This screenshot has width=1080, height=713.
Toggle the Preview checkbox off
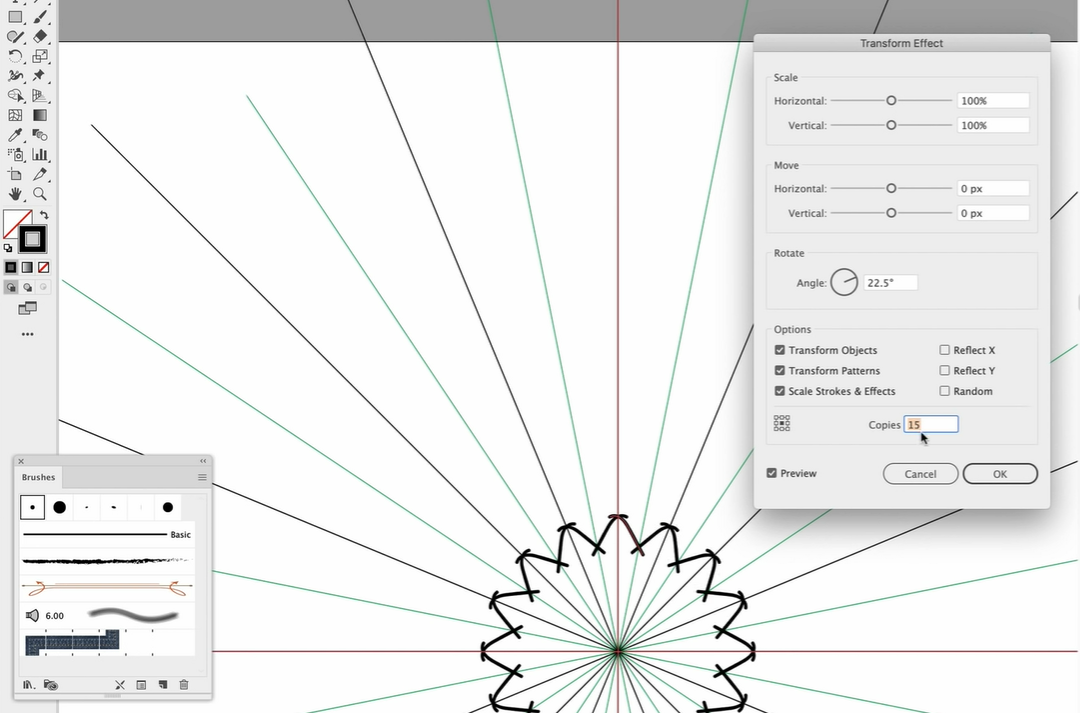click(772, 473)
